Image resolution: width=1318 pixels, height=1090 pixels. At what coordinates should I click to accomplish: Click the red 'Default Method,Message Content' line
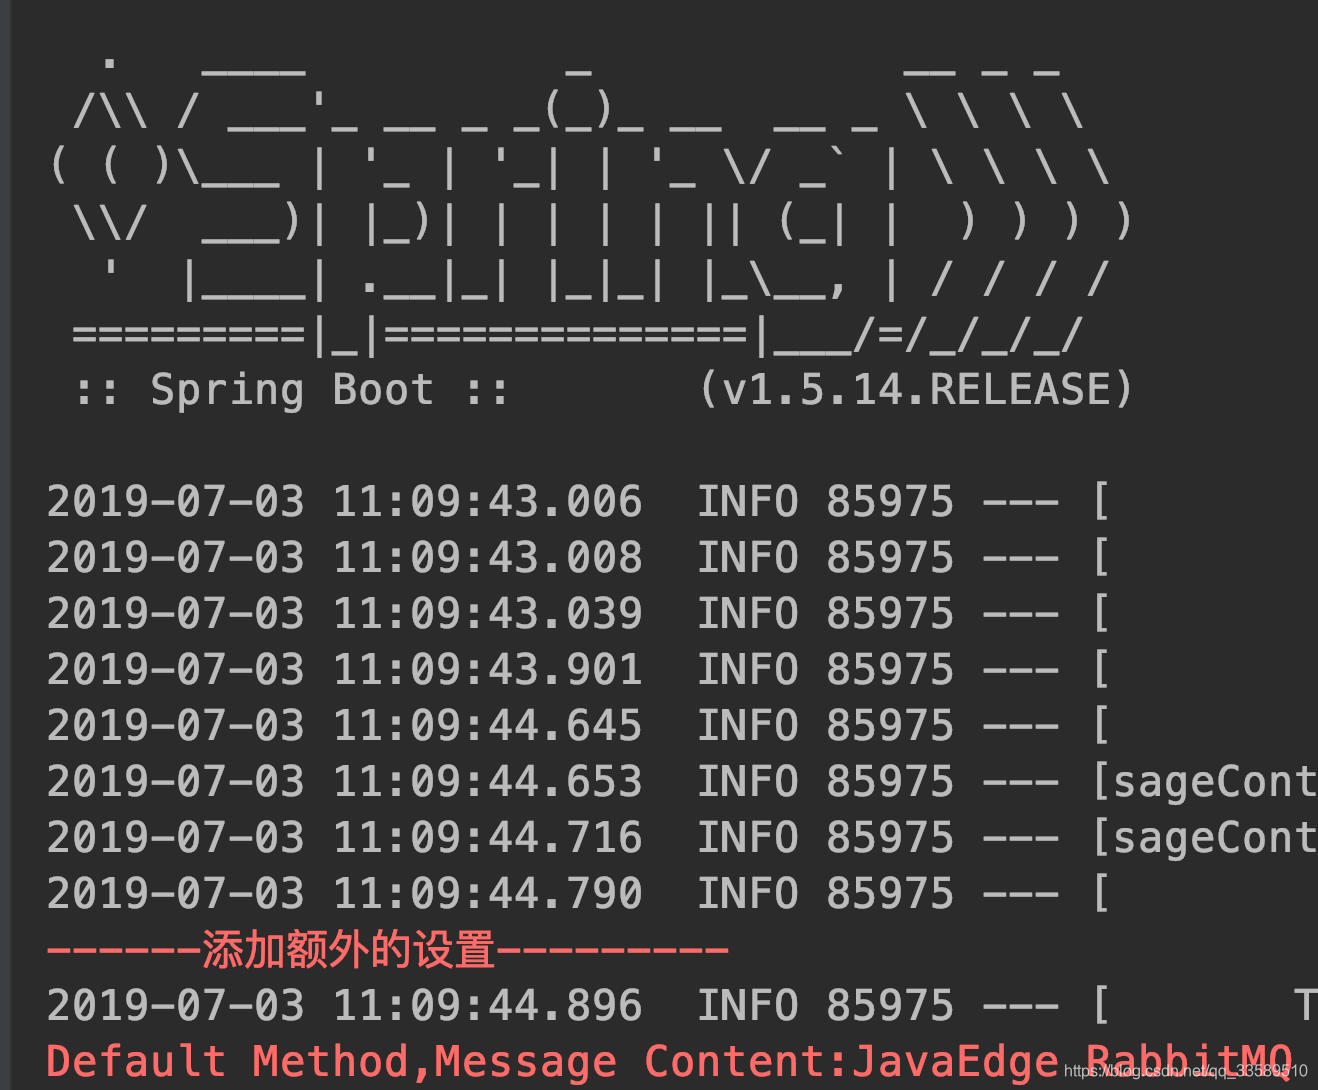coord(670,1062)
